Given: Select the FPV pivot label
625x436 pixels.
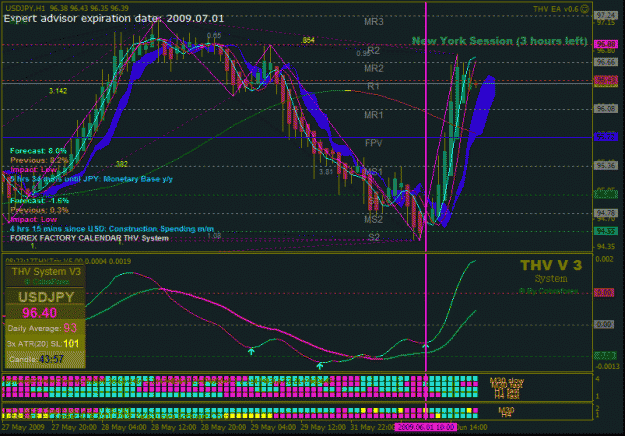Looking at the screenshot, I should (x=373, y=143).
